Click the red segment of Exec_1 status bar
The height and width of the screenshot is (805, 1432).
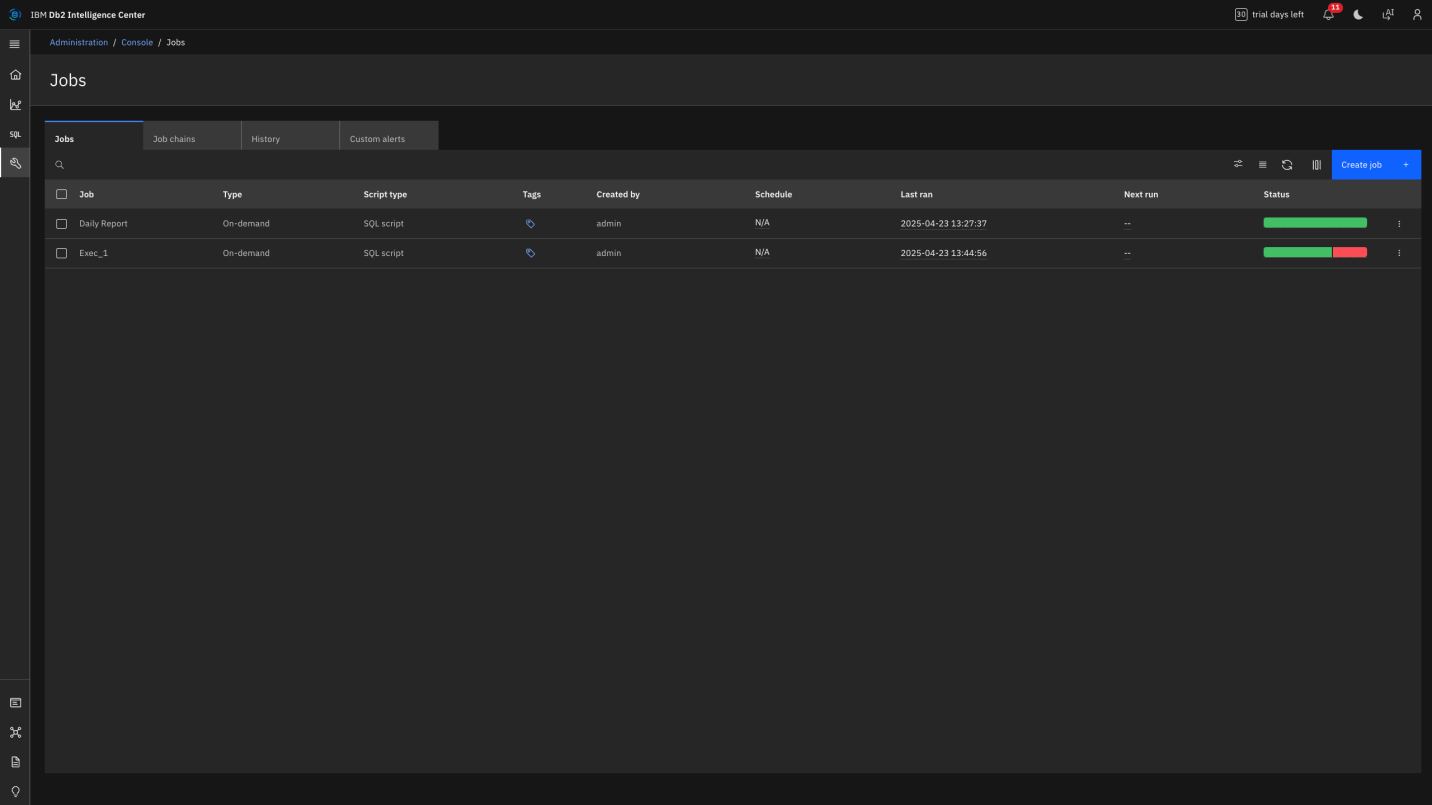coord(1350,253)
